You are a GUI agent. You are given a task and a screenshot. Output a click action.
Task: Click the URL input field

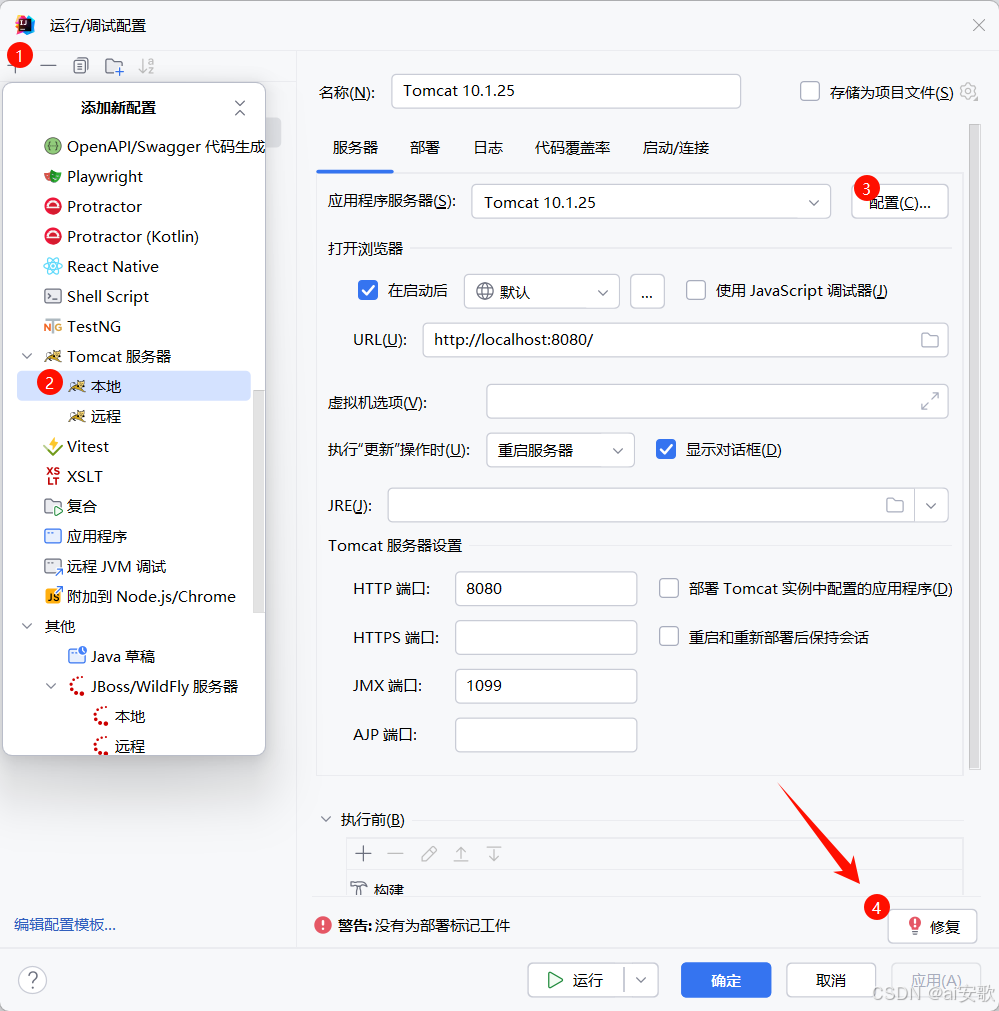[685, 340]
